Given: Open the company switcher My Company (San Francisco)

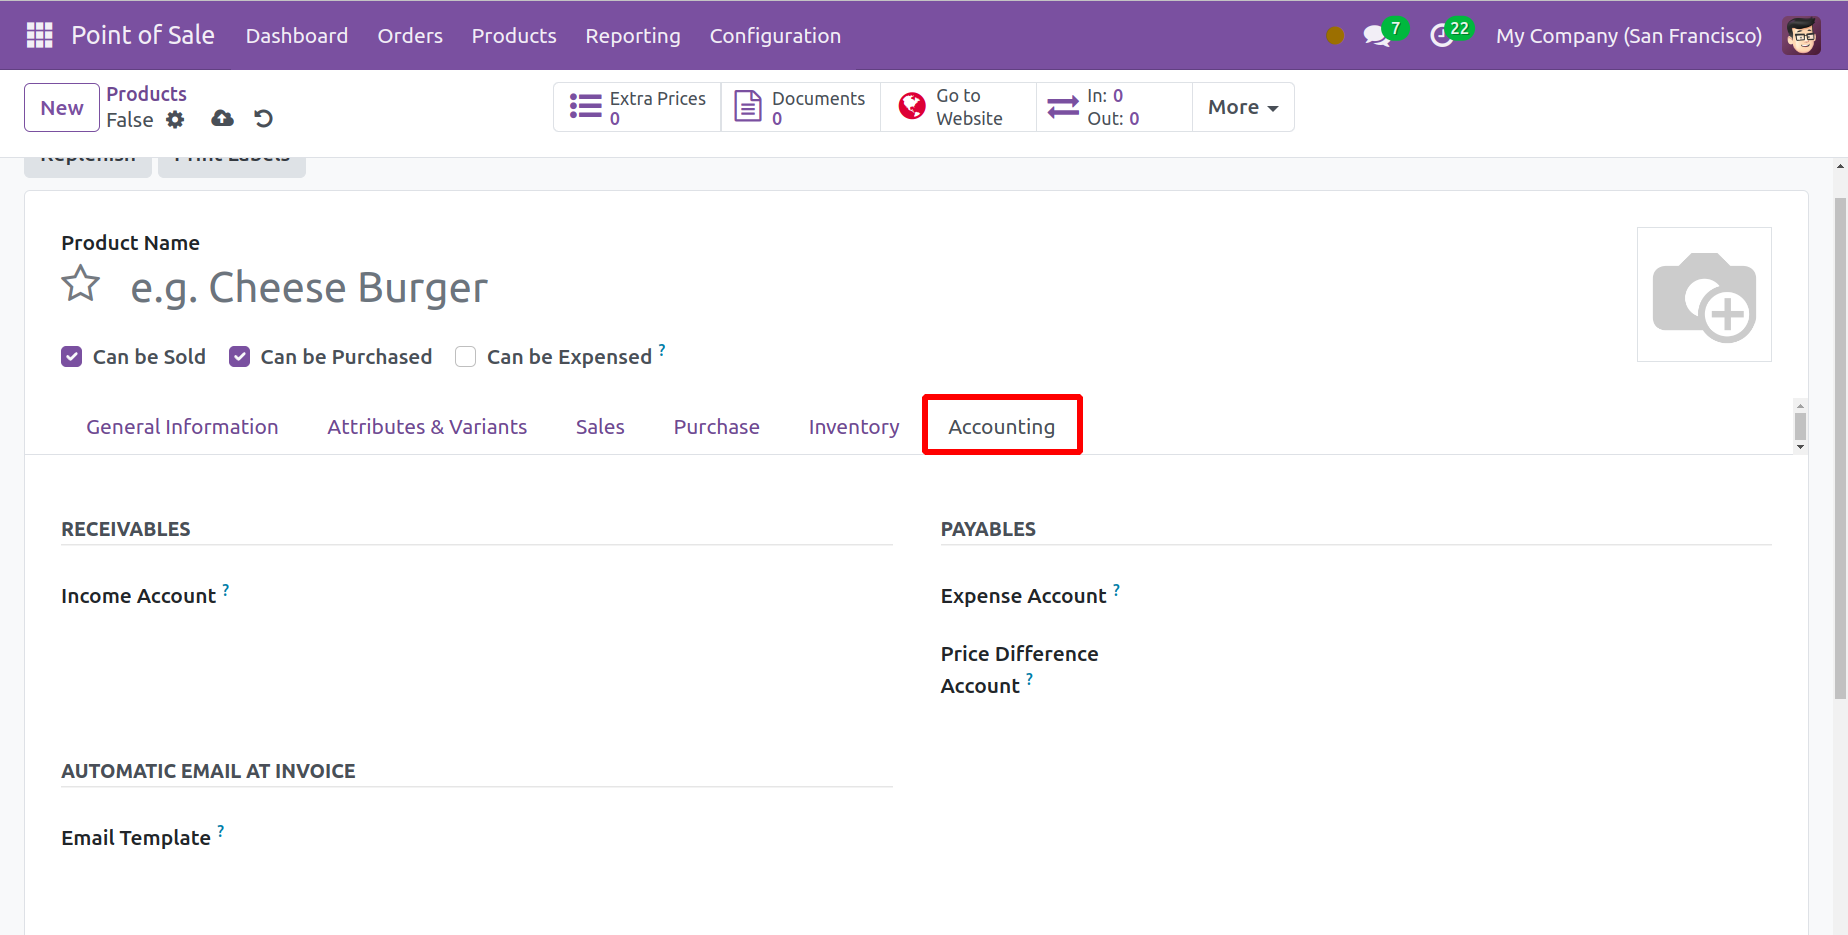Looking at the screenshot, I should 1628,36.
